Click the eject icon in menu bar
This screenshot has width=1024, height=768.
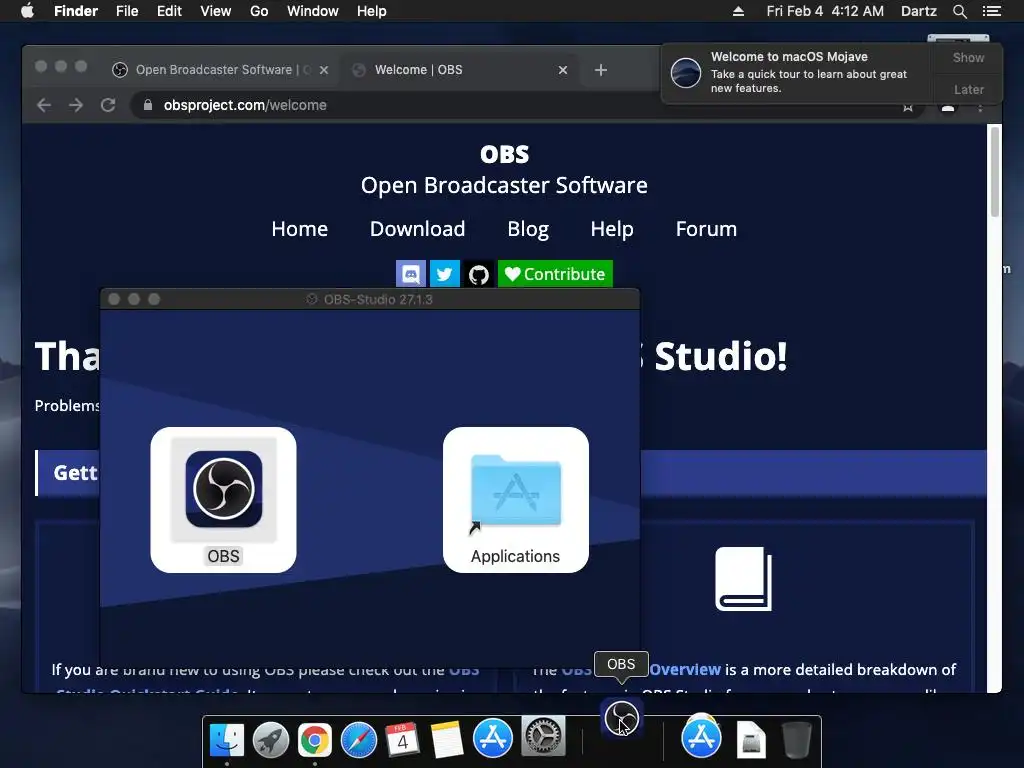coord(738,11)
